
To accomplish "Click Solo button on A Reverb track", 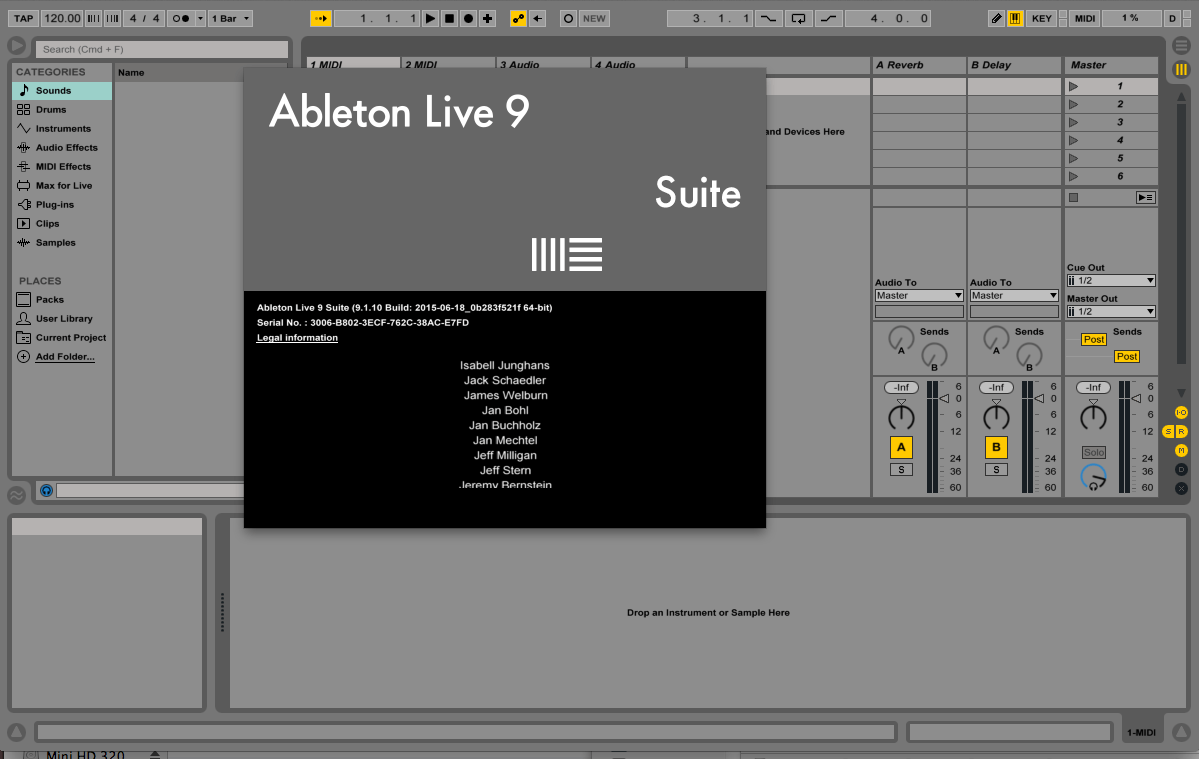I will [x=901, y=470].
